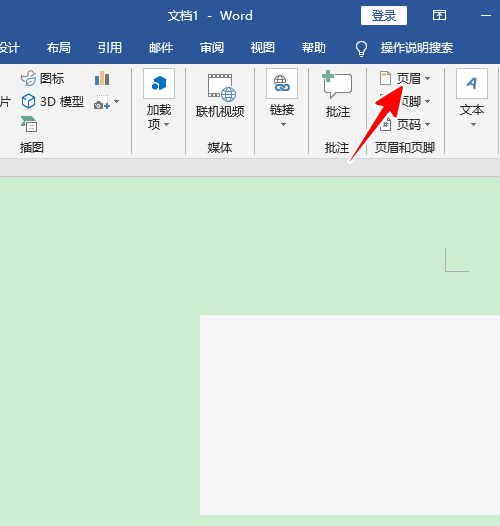The width and height of the screenshot is (500, 526).
Task: Sign in with the 登录 button
Action: (384, 15)
